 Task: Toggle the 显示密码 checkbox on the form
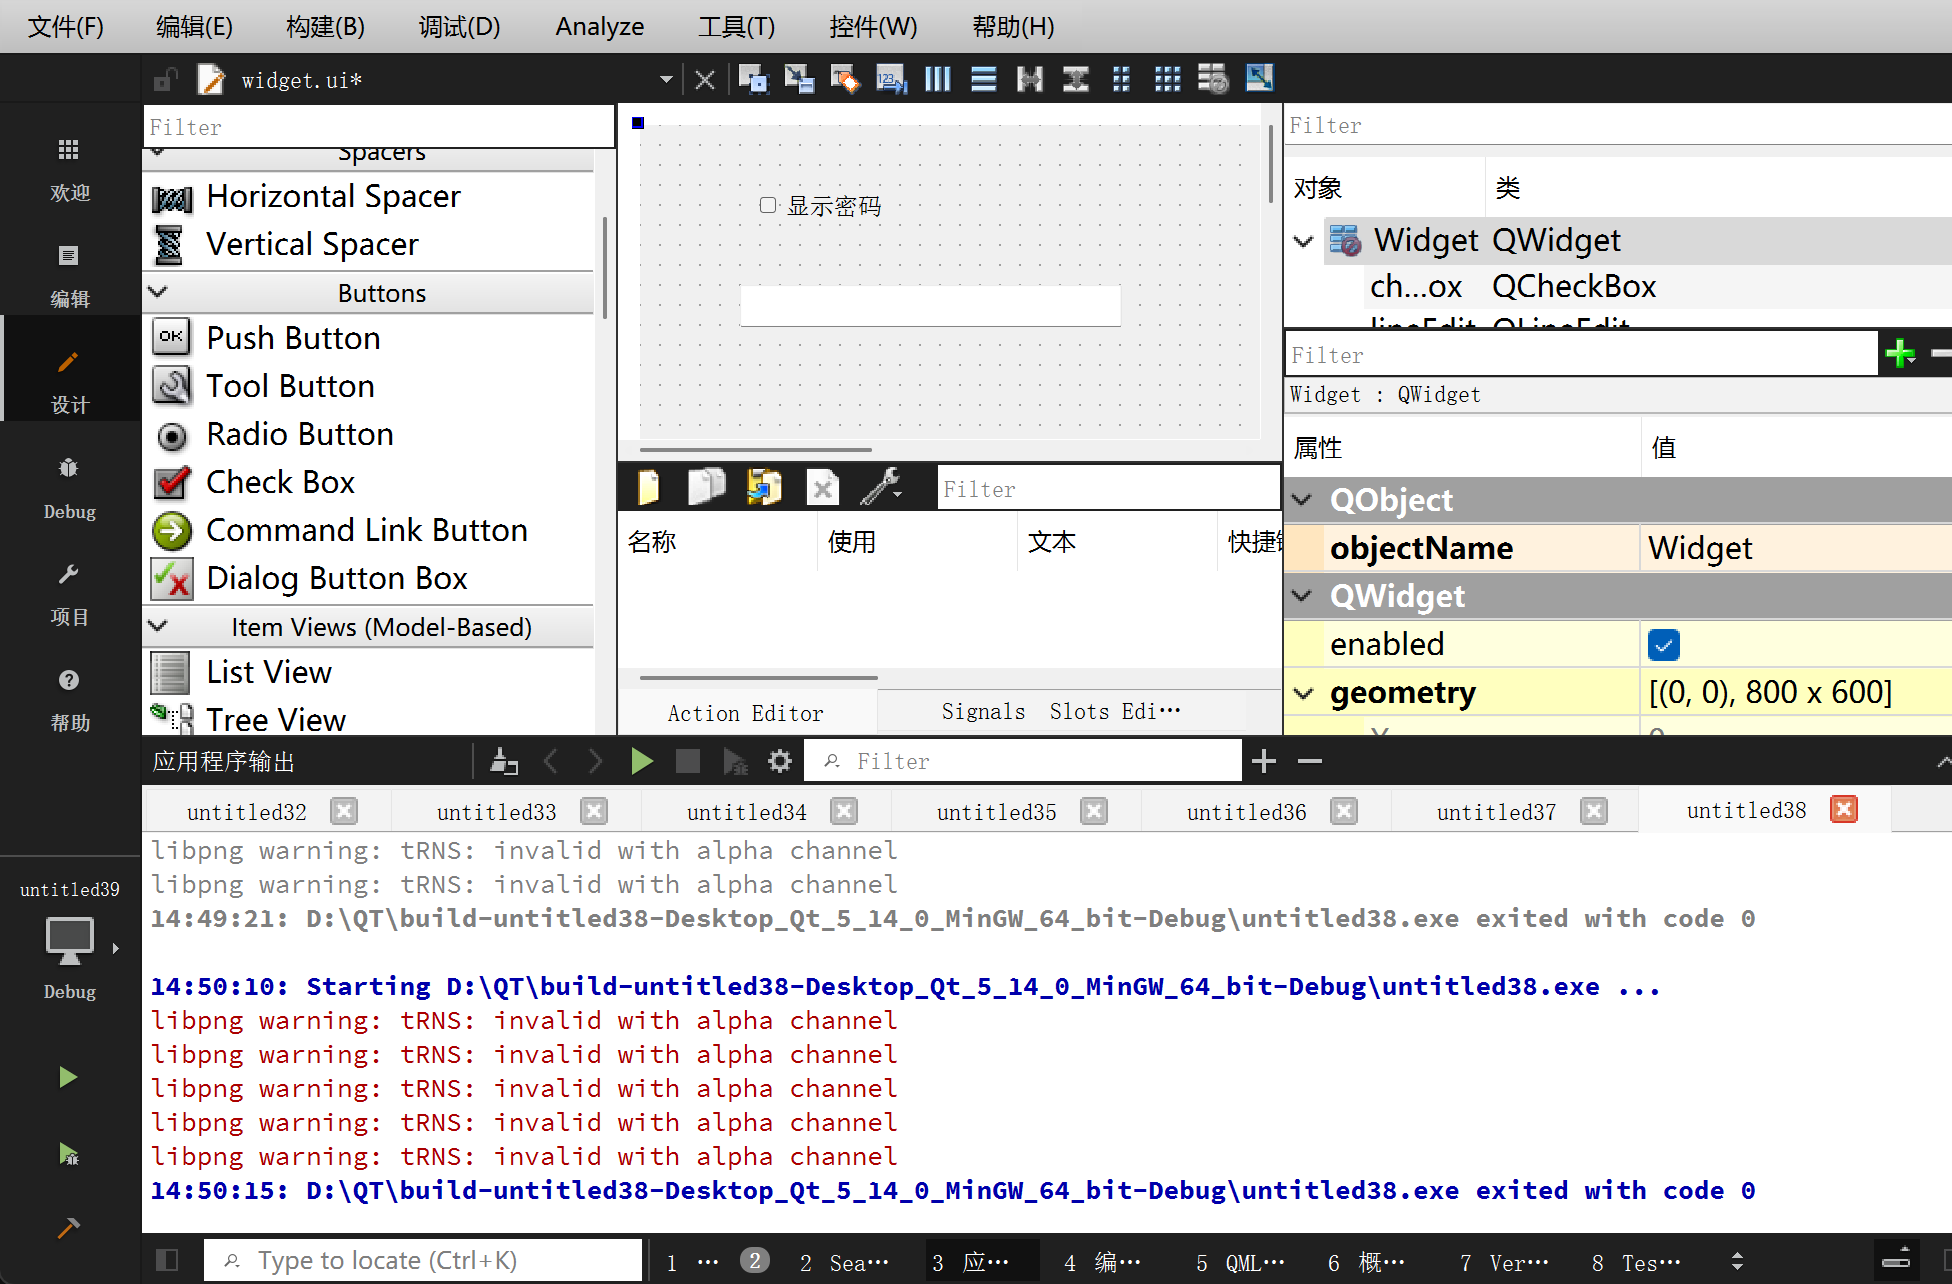(768, 206)
